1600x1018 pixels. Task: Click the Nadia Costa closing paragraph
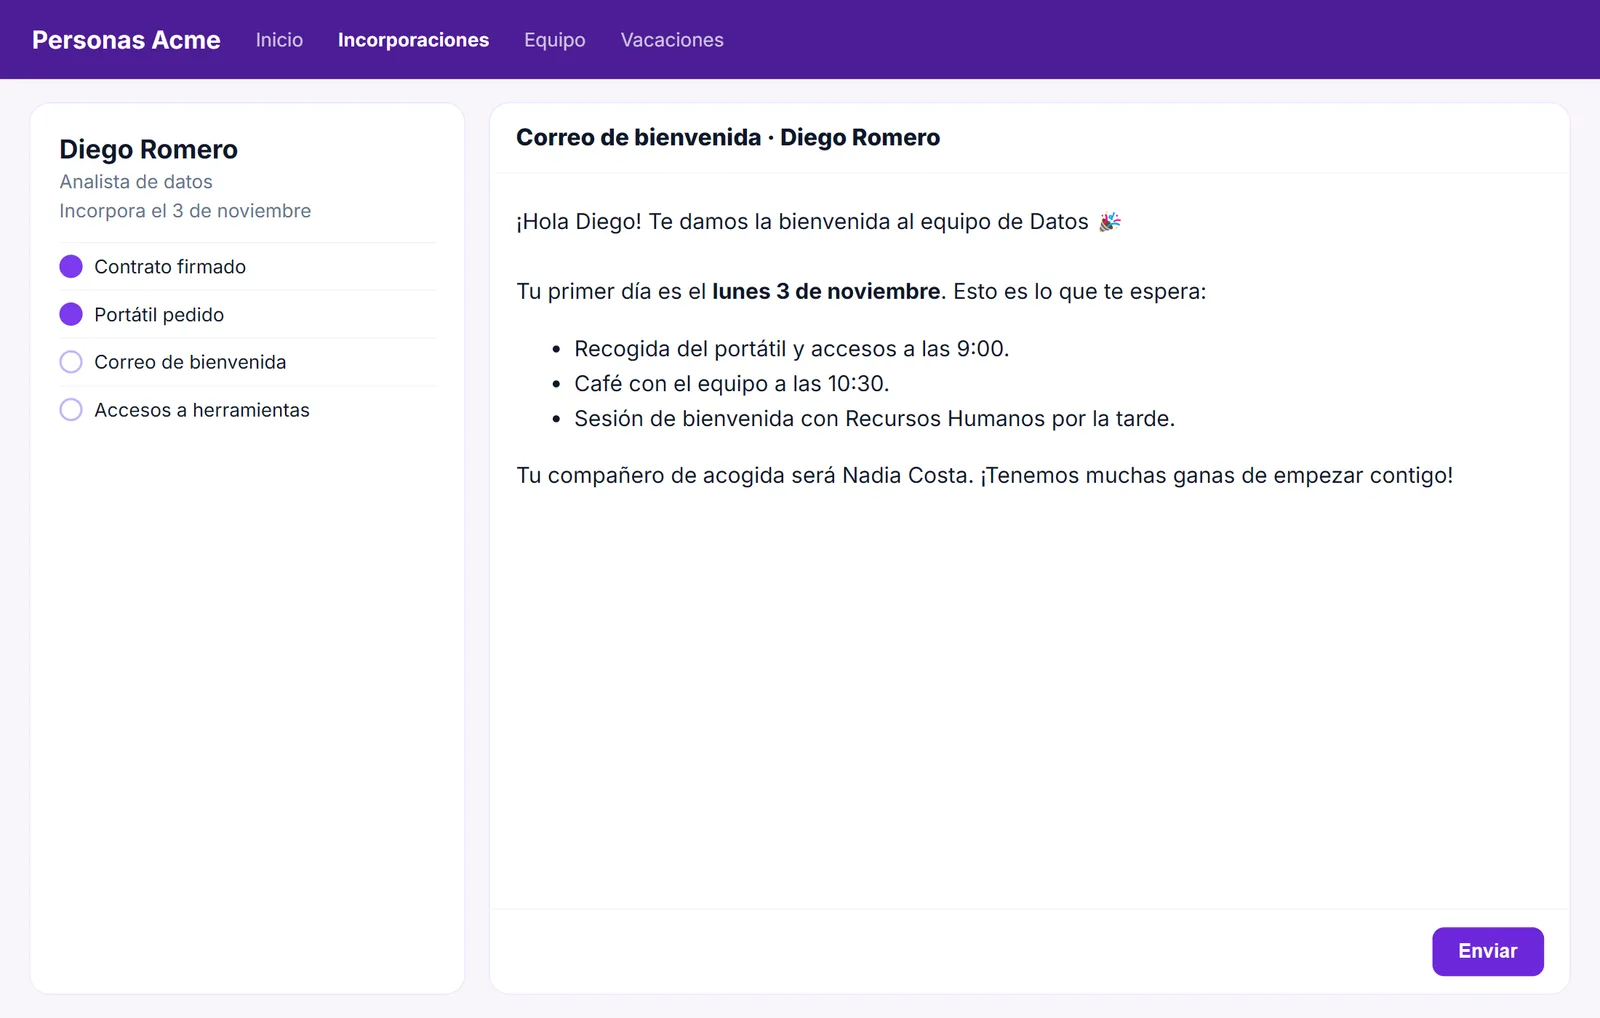(985, 476)
